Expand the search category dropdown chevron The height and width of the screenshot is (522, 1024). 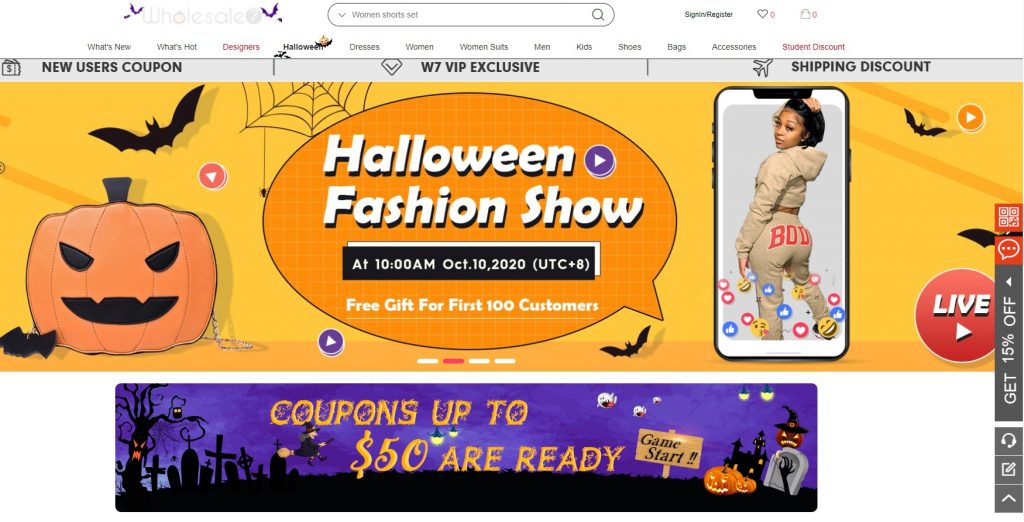tap(342, 14)
